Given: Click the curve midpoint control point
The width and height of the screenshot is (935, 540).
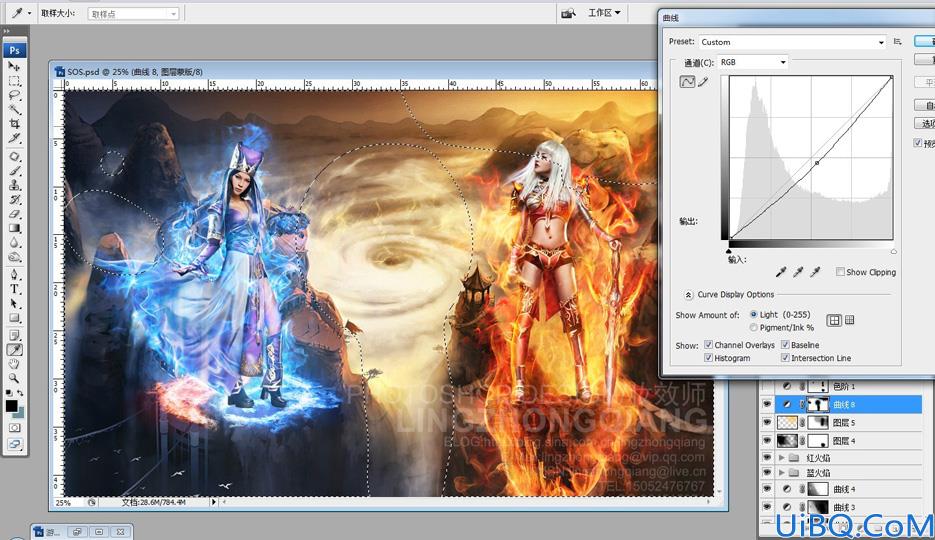Looking at the screenshot, I should 817,163.
